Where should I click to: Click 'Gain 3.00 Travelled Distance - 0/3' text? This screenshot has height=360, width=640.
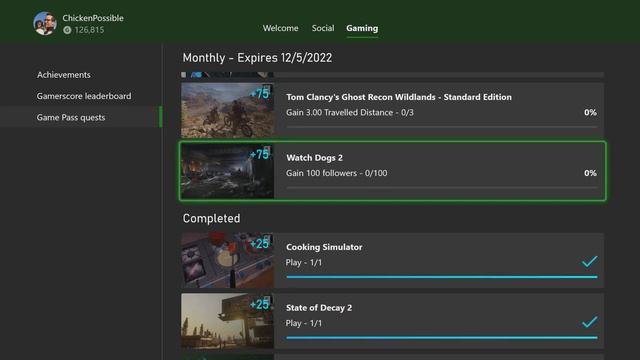coord(350,112)
